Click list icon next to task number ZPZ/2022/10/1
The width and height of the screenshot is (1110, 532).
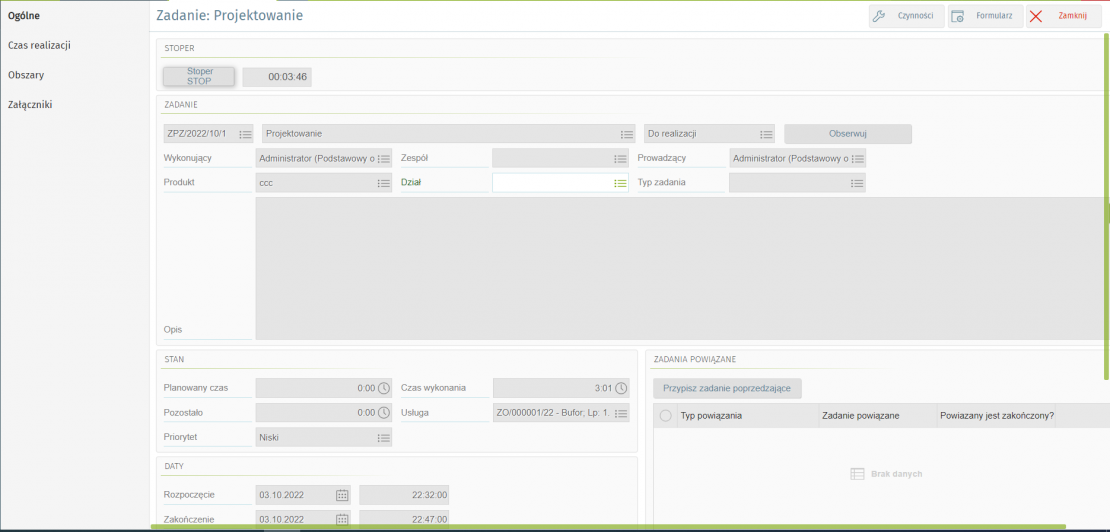245,134
